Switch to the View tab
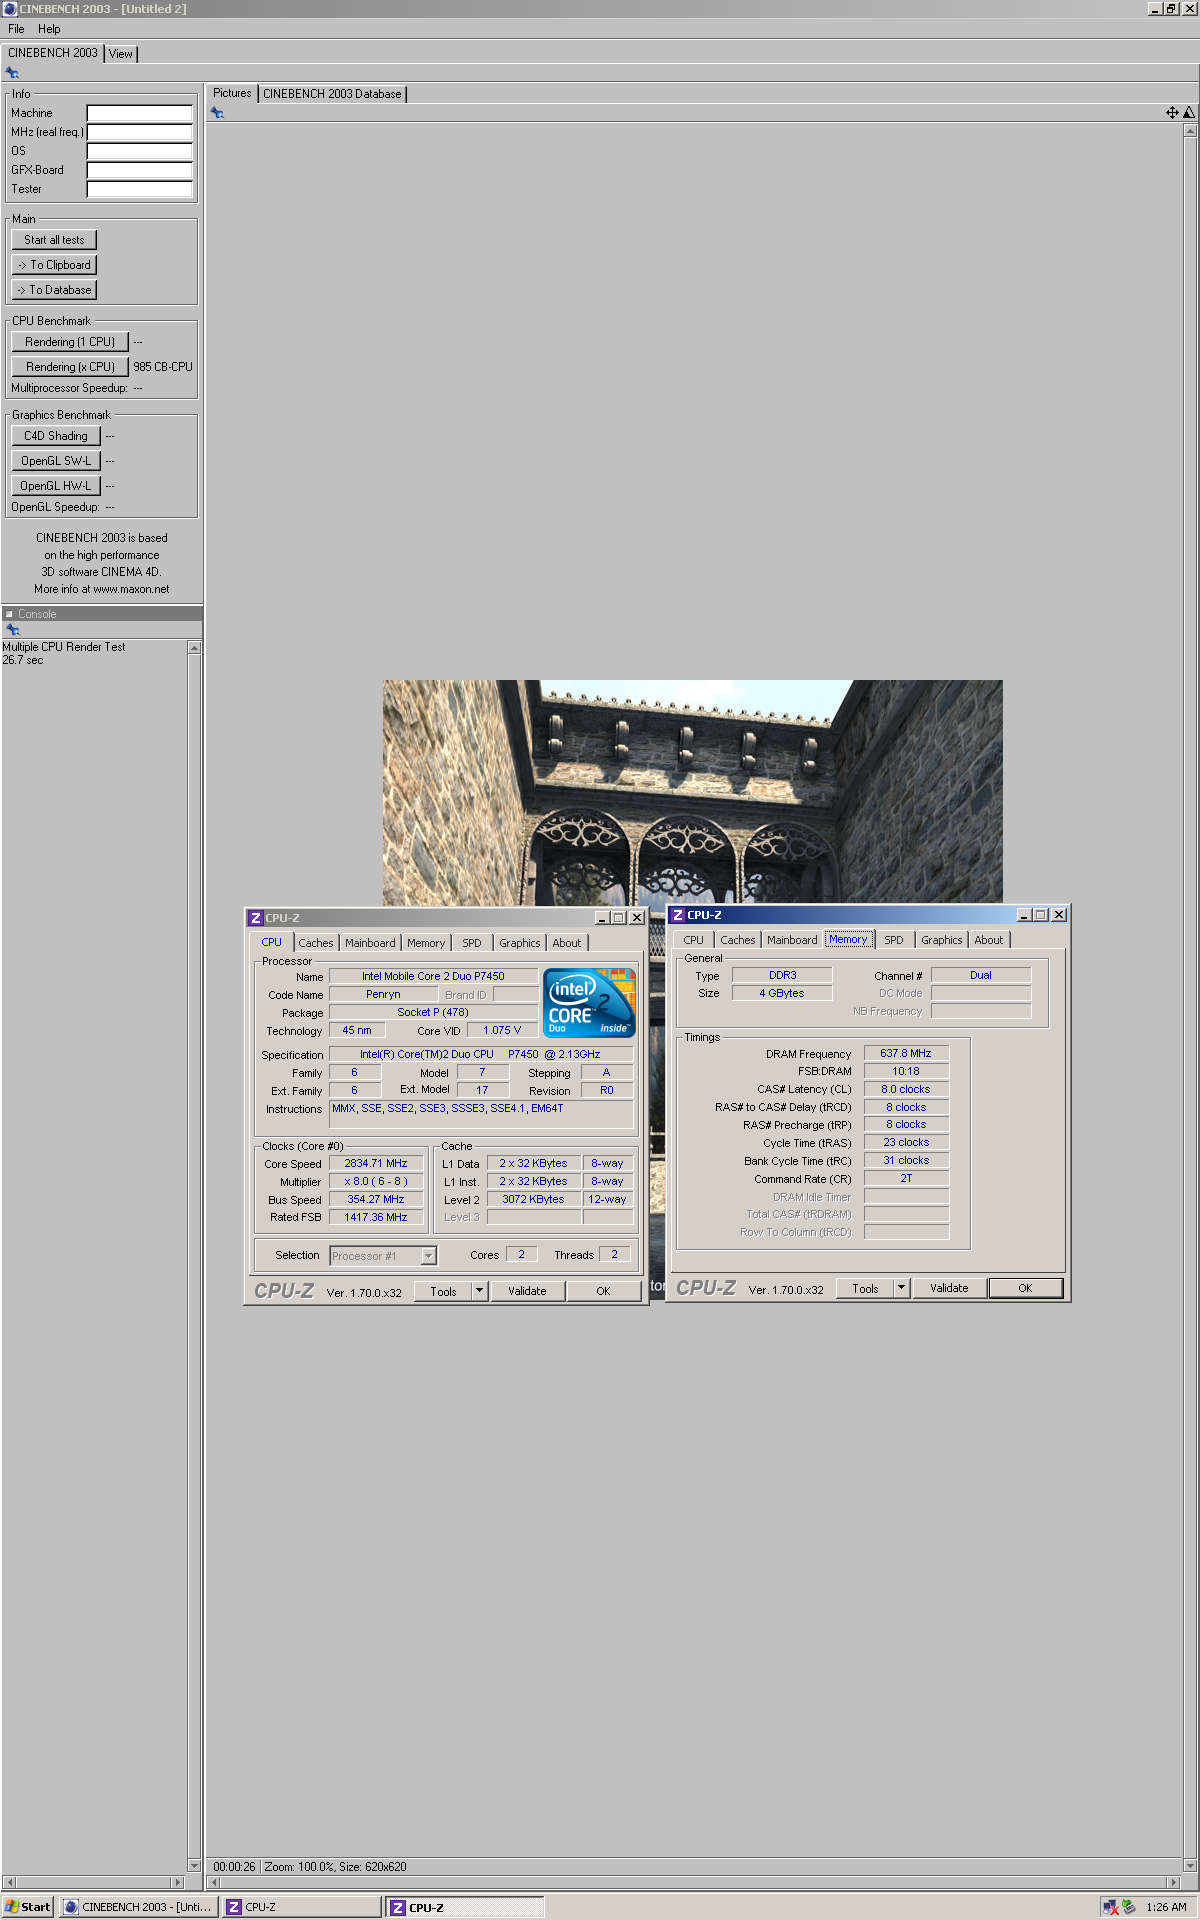This screenshot has width=1200, height=1920. point(121,54)
